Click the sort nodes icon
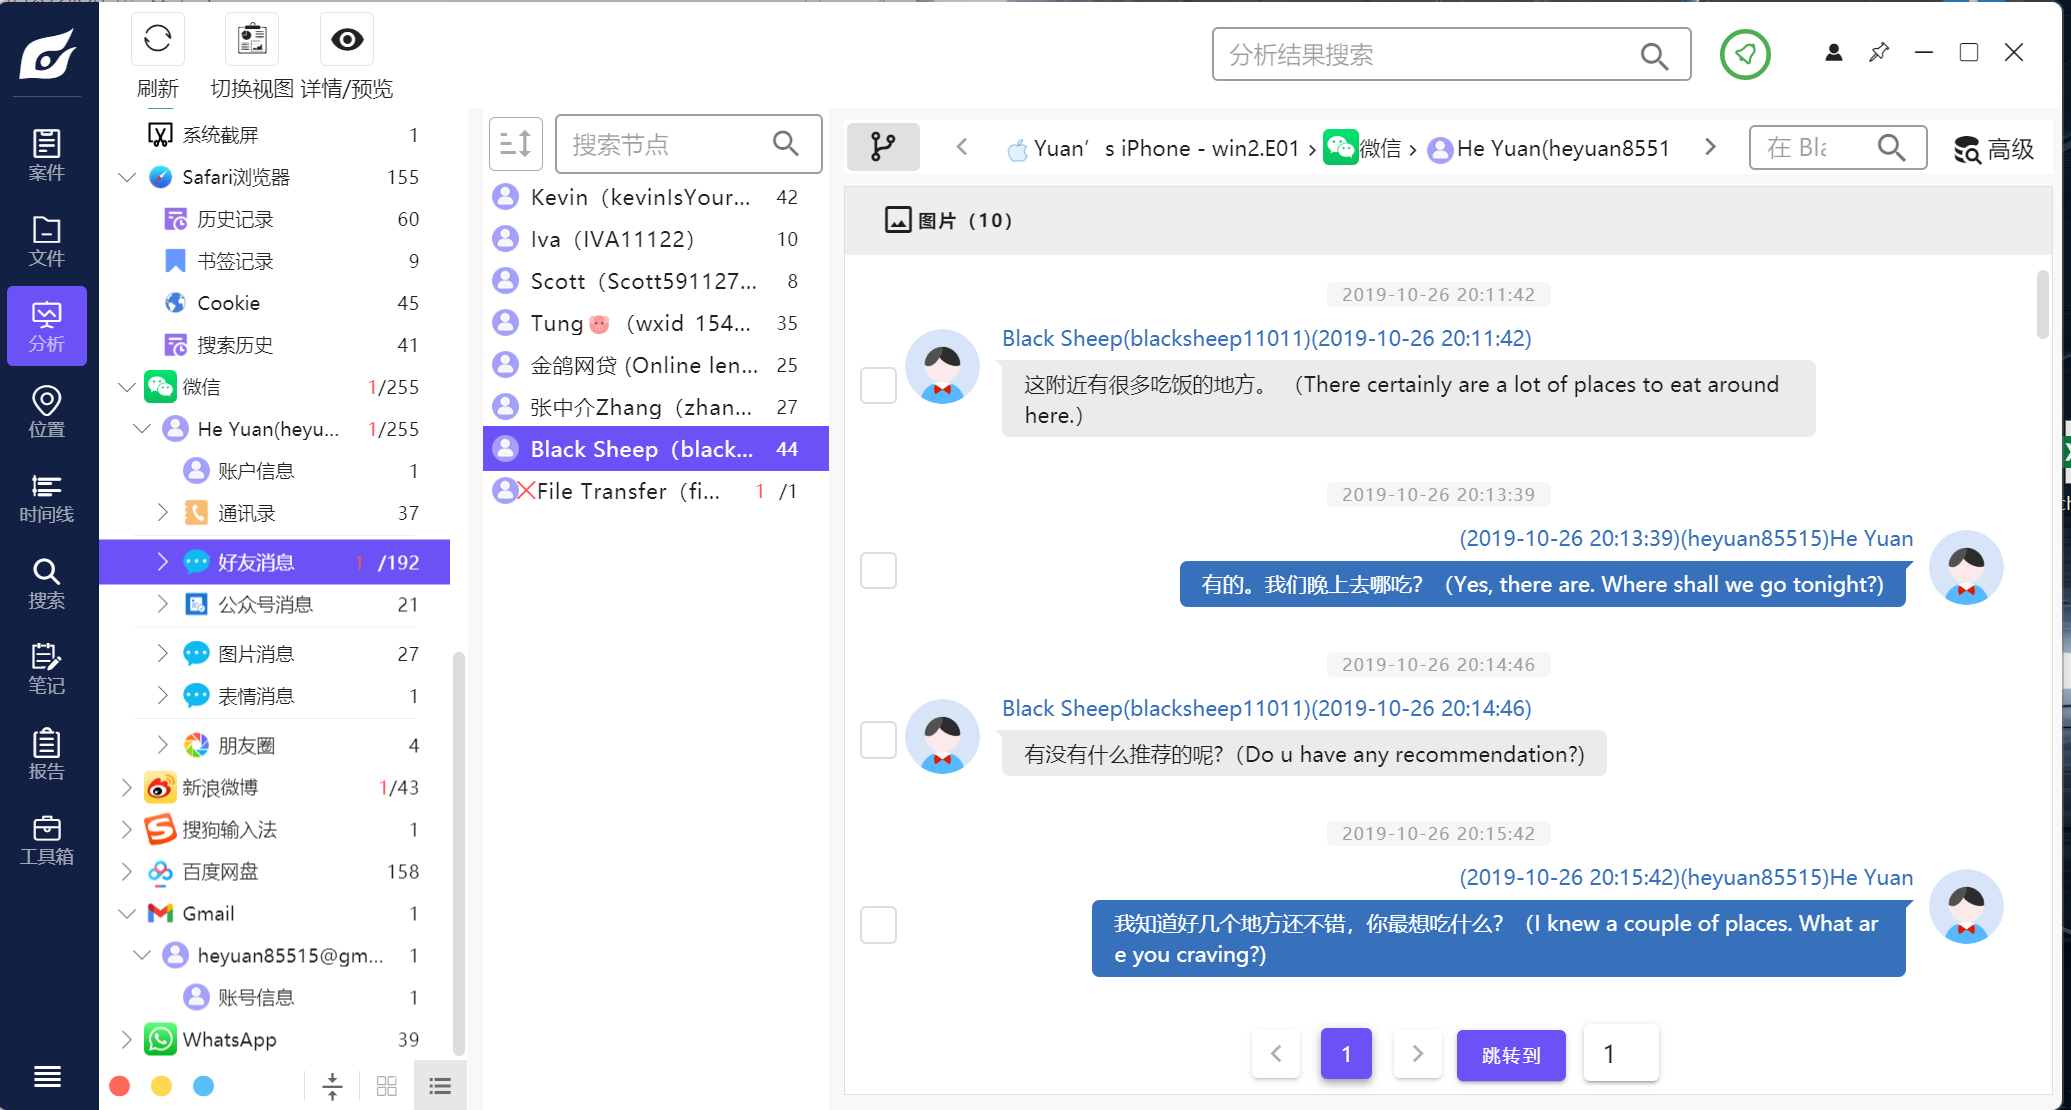The height and width of the screenshot is (1110, 2071). (515, 144)
